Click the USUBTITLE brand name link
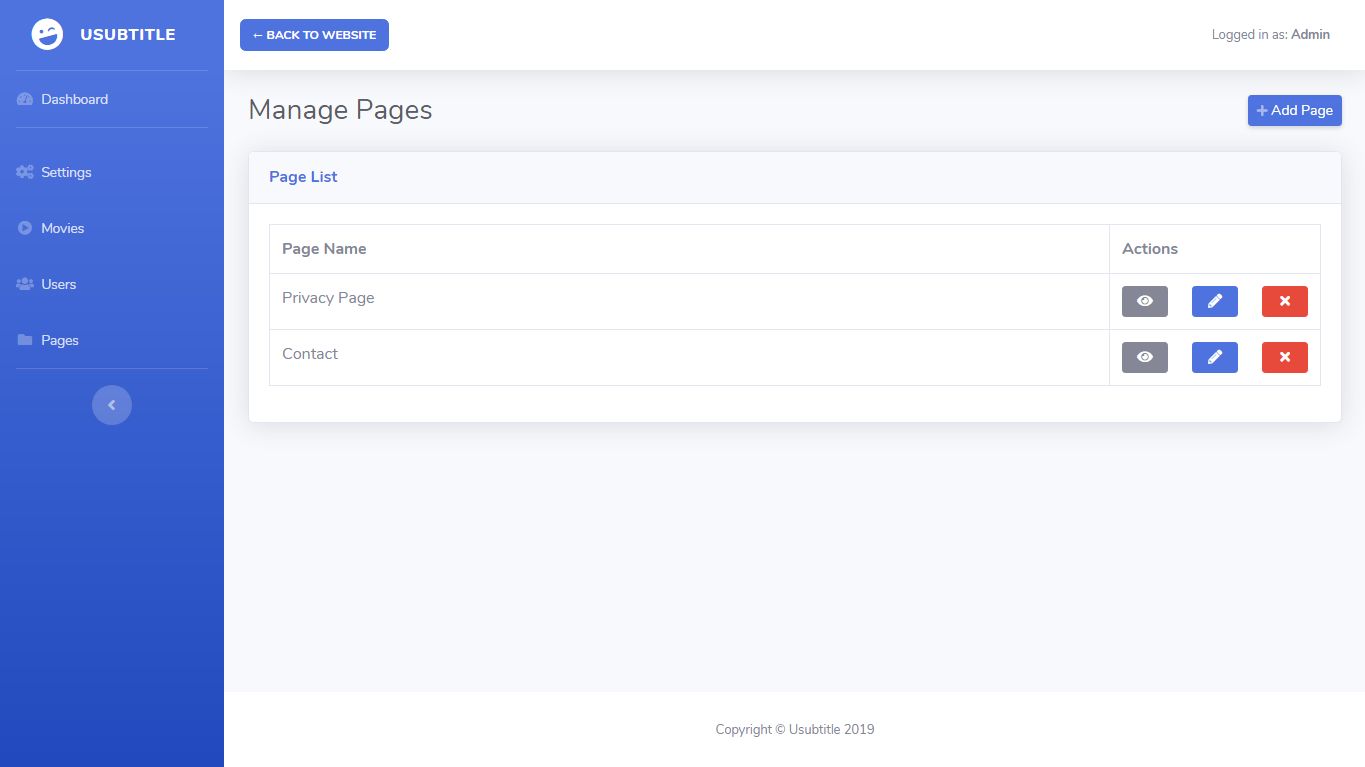 [x=127, y=35]
